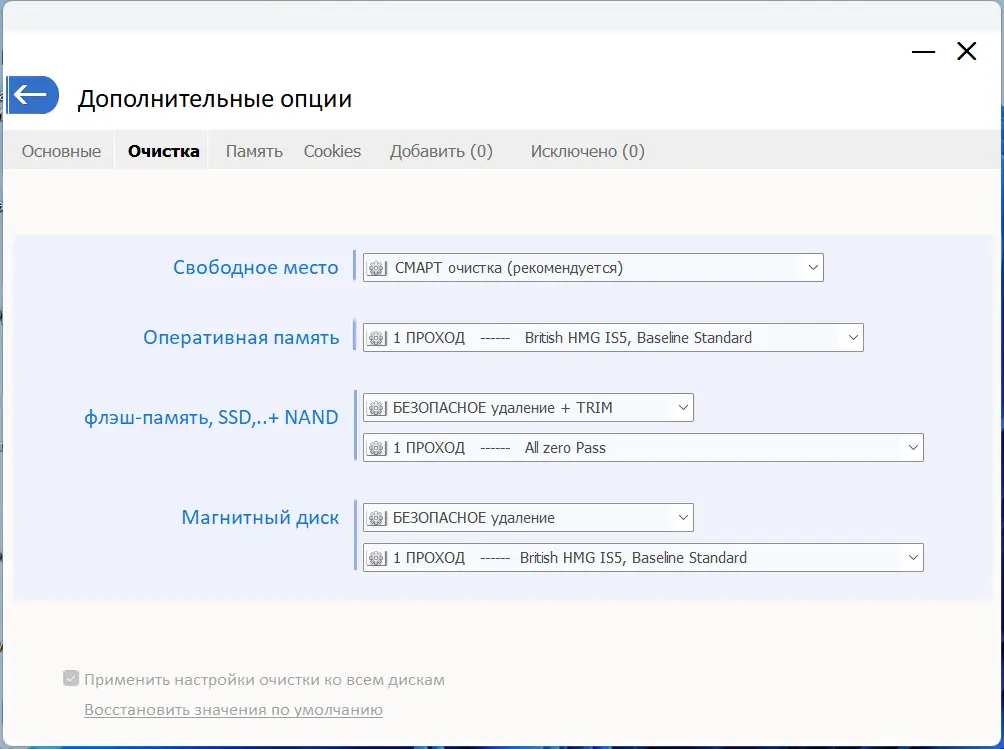
Task: Open the All zero Pass dropdown
Action: pos(912,448)
